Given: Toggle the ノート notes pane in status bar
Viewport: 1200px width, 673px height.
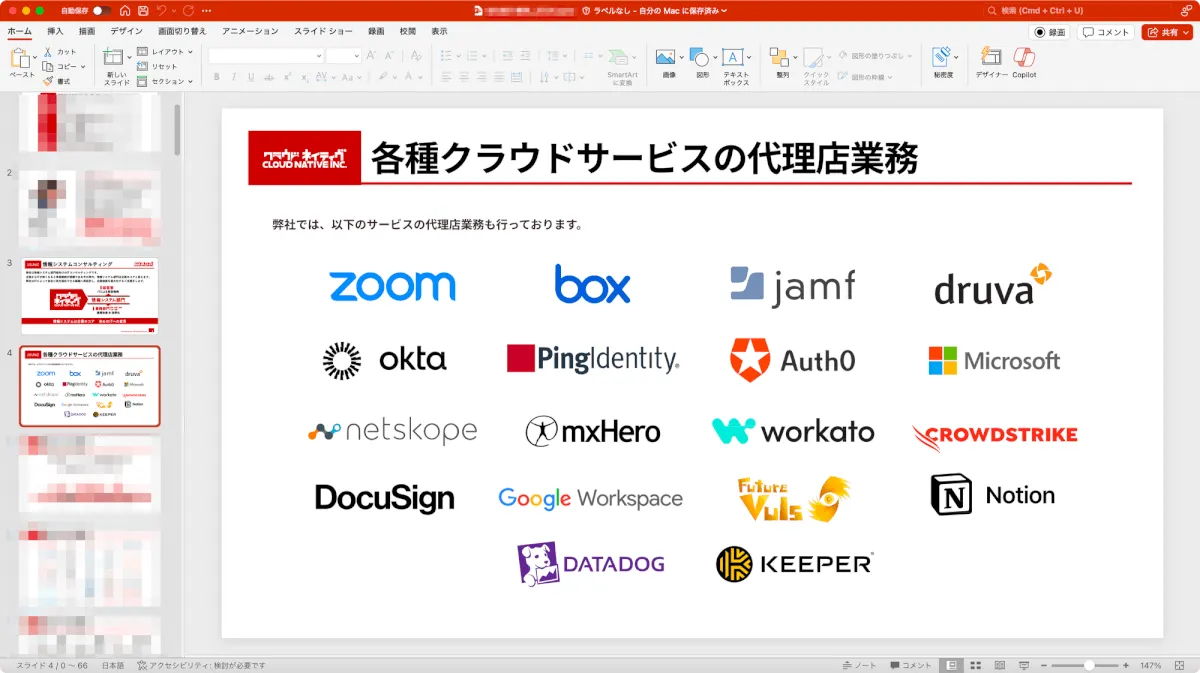Looking at the screenshot, I should click(x=860, y=665).
